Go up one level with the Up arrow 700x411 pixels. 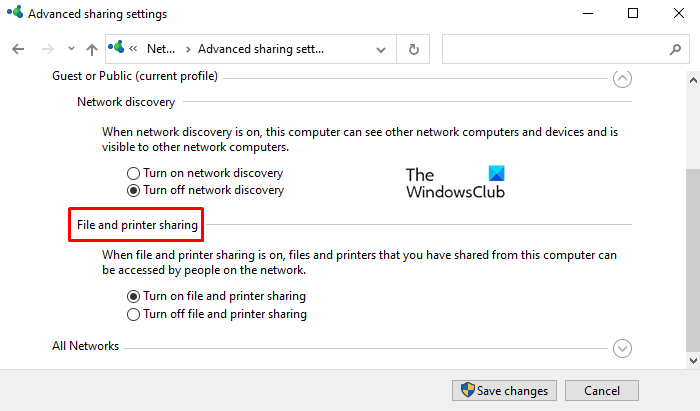tap(92, 49)
